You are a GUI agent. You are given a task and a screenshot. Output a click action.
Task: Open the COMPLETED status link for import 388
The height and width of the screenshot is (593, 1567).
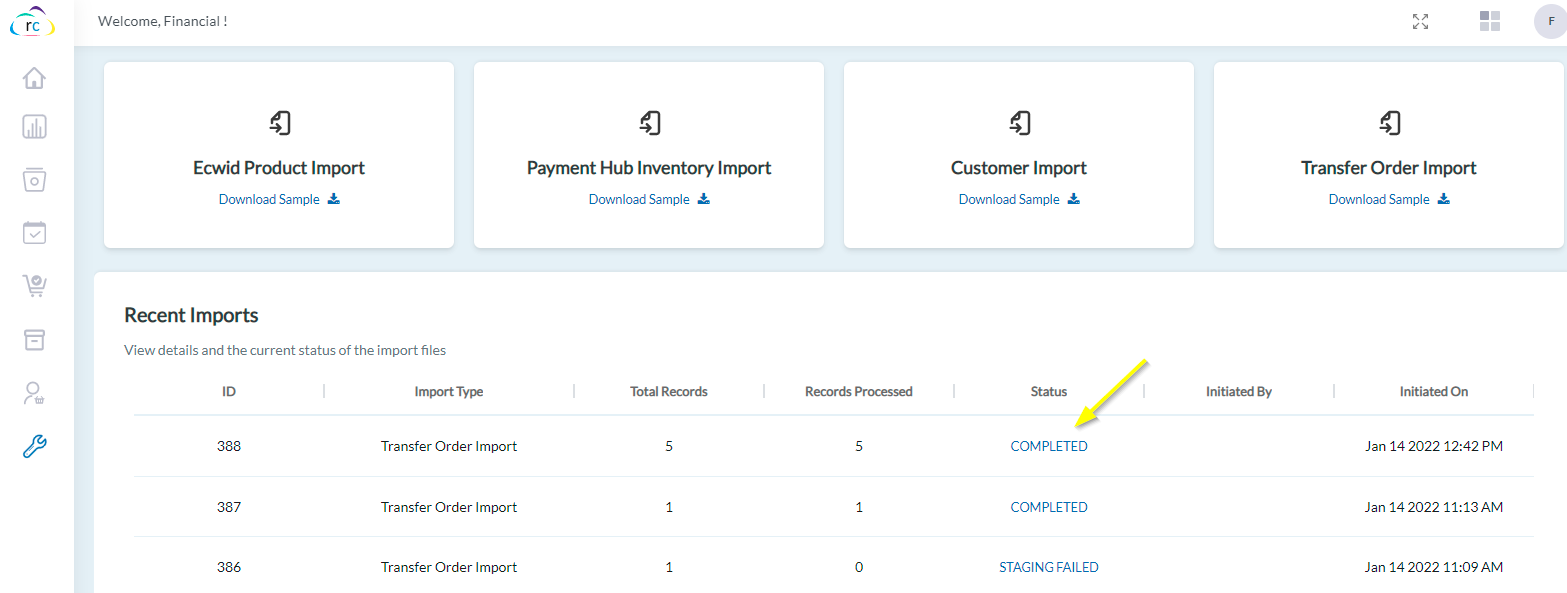[1048, 446]
